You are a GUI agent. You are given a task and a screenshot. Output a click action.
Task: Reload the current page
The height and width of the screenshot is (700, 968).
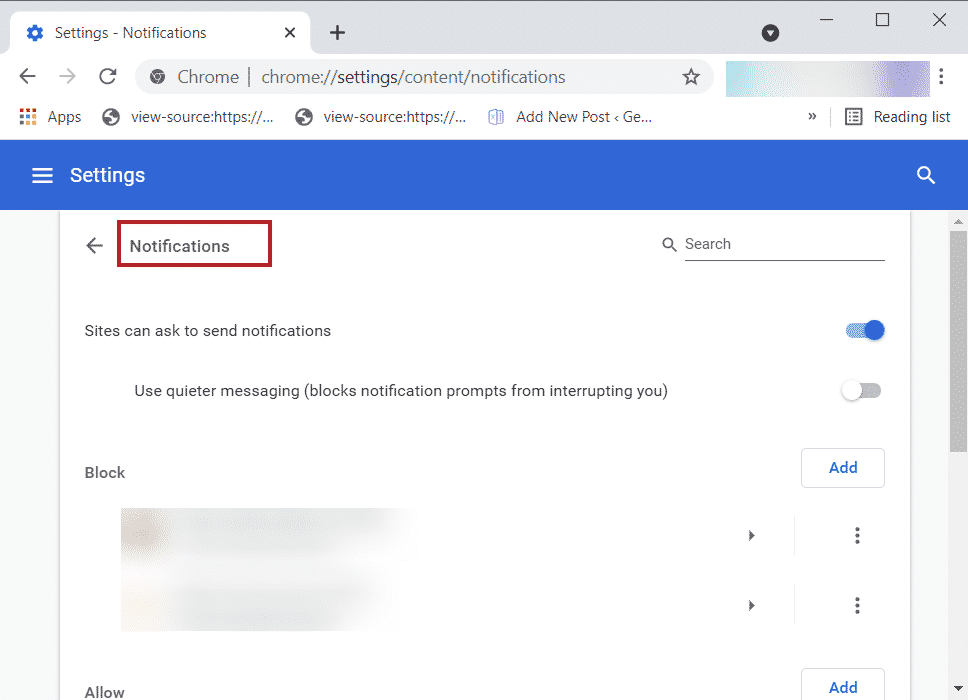(107, 76)
